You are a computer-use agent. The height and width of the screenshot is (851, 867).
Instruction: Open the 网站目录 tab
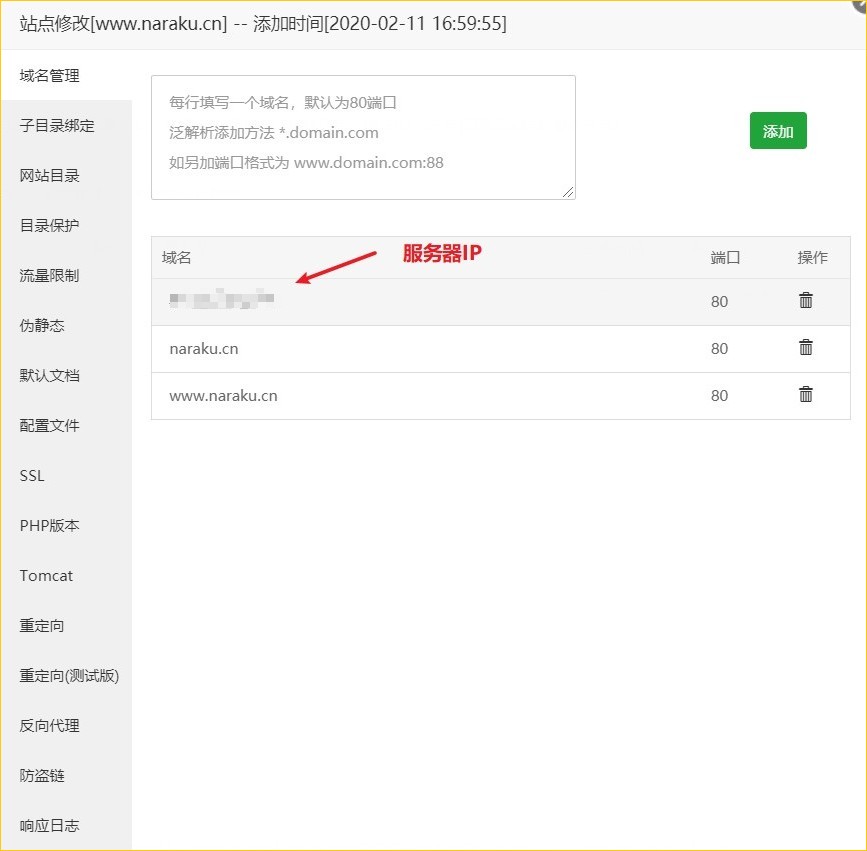click(66, 175)
